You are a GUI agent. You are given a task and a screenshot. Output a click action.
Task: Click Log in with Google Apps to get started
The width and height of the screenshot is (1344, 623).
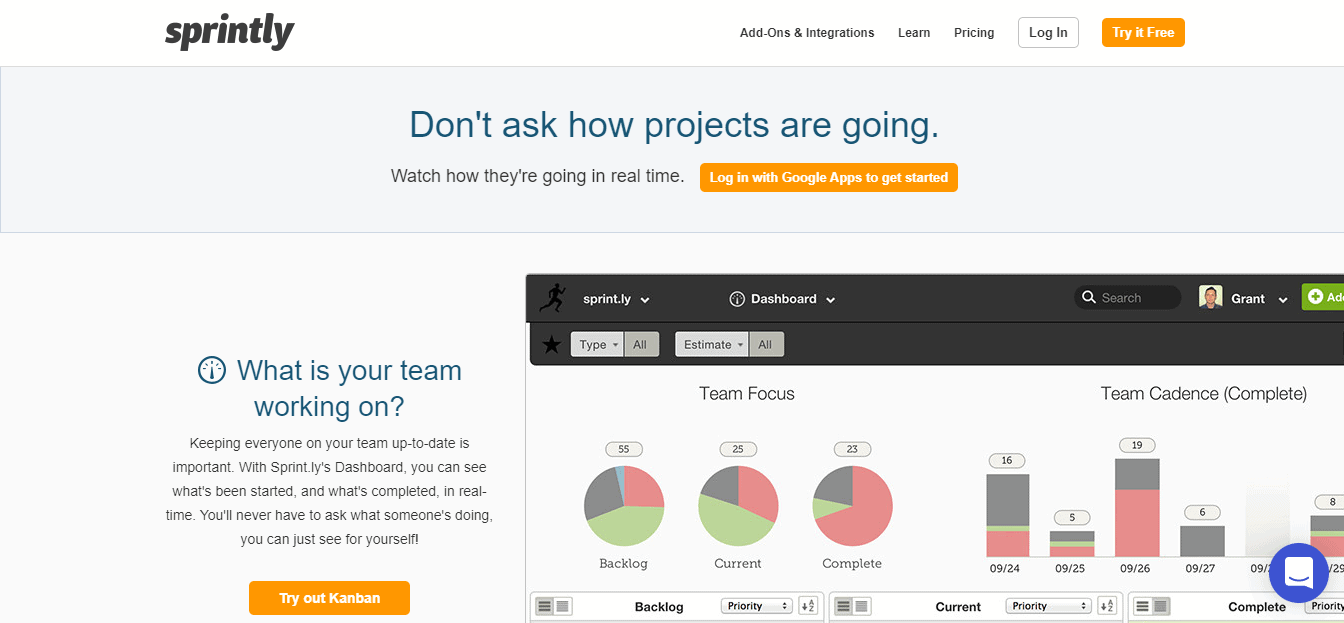click(829, 178)
